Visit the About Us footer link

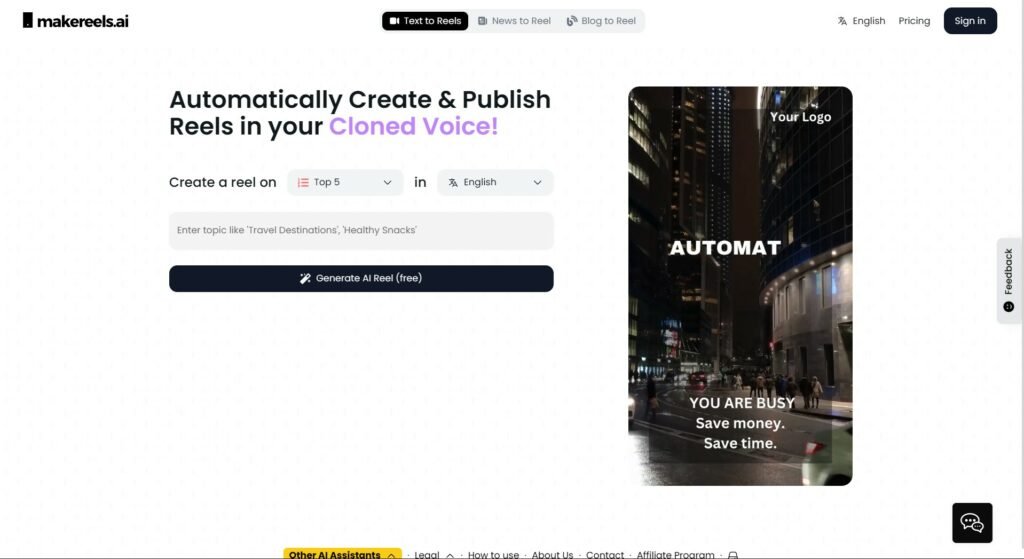552,554
